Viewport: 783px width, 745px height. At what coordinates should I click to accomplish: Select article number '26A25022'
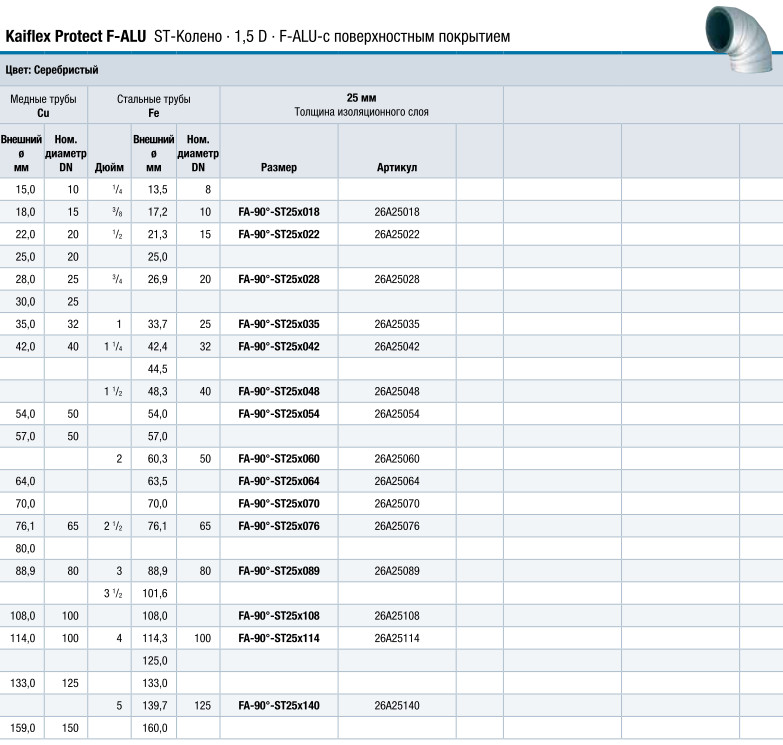coord(397,234)
